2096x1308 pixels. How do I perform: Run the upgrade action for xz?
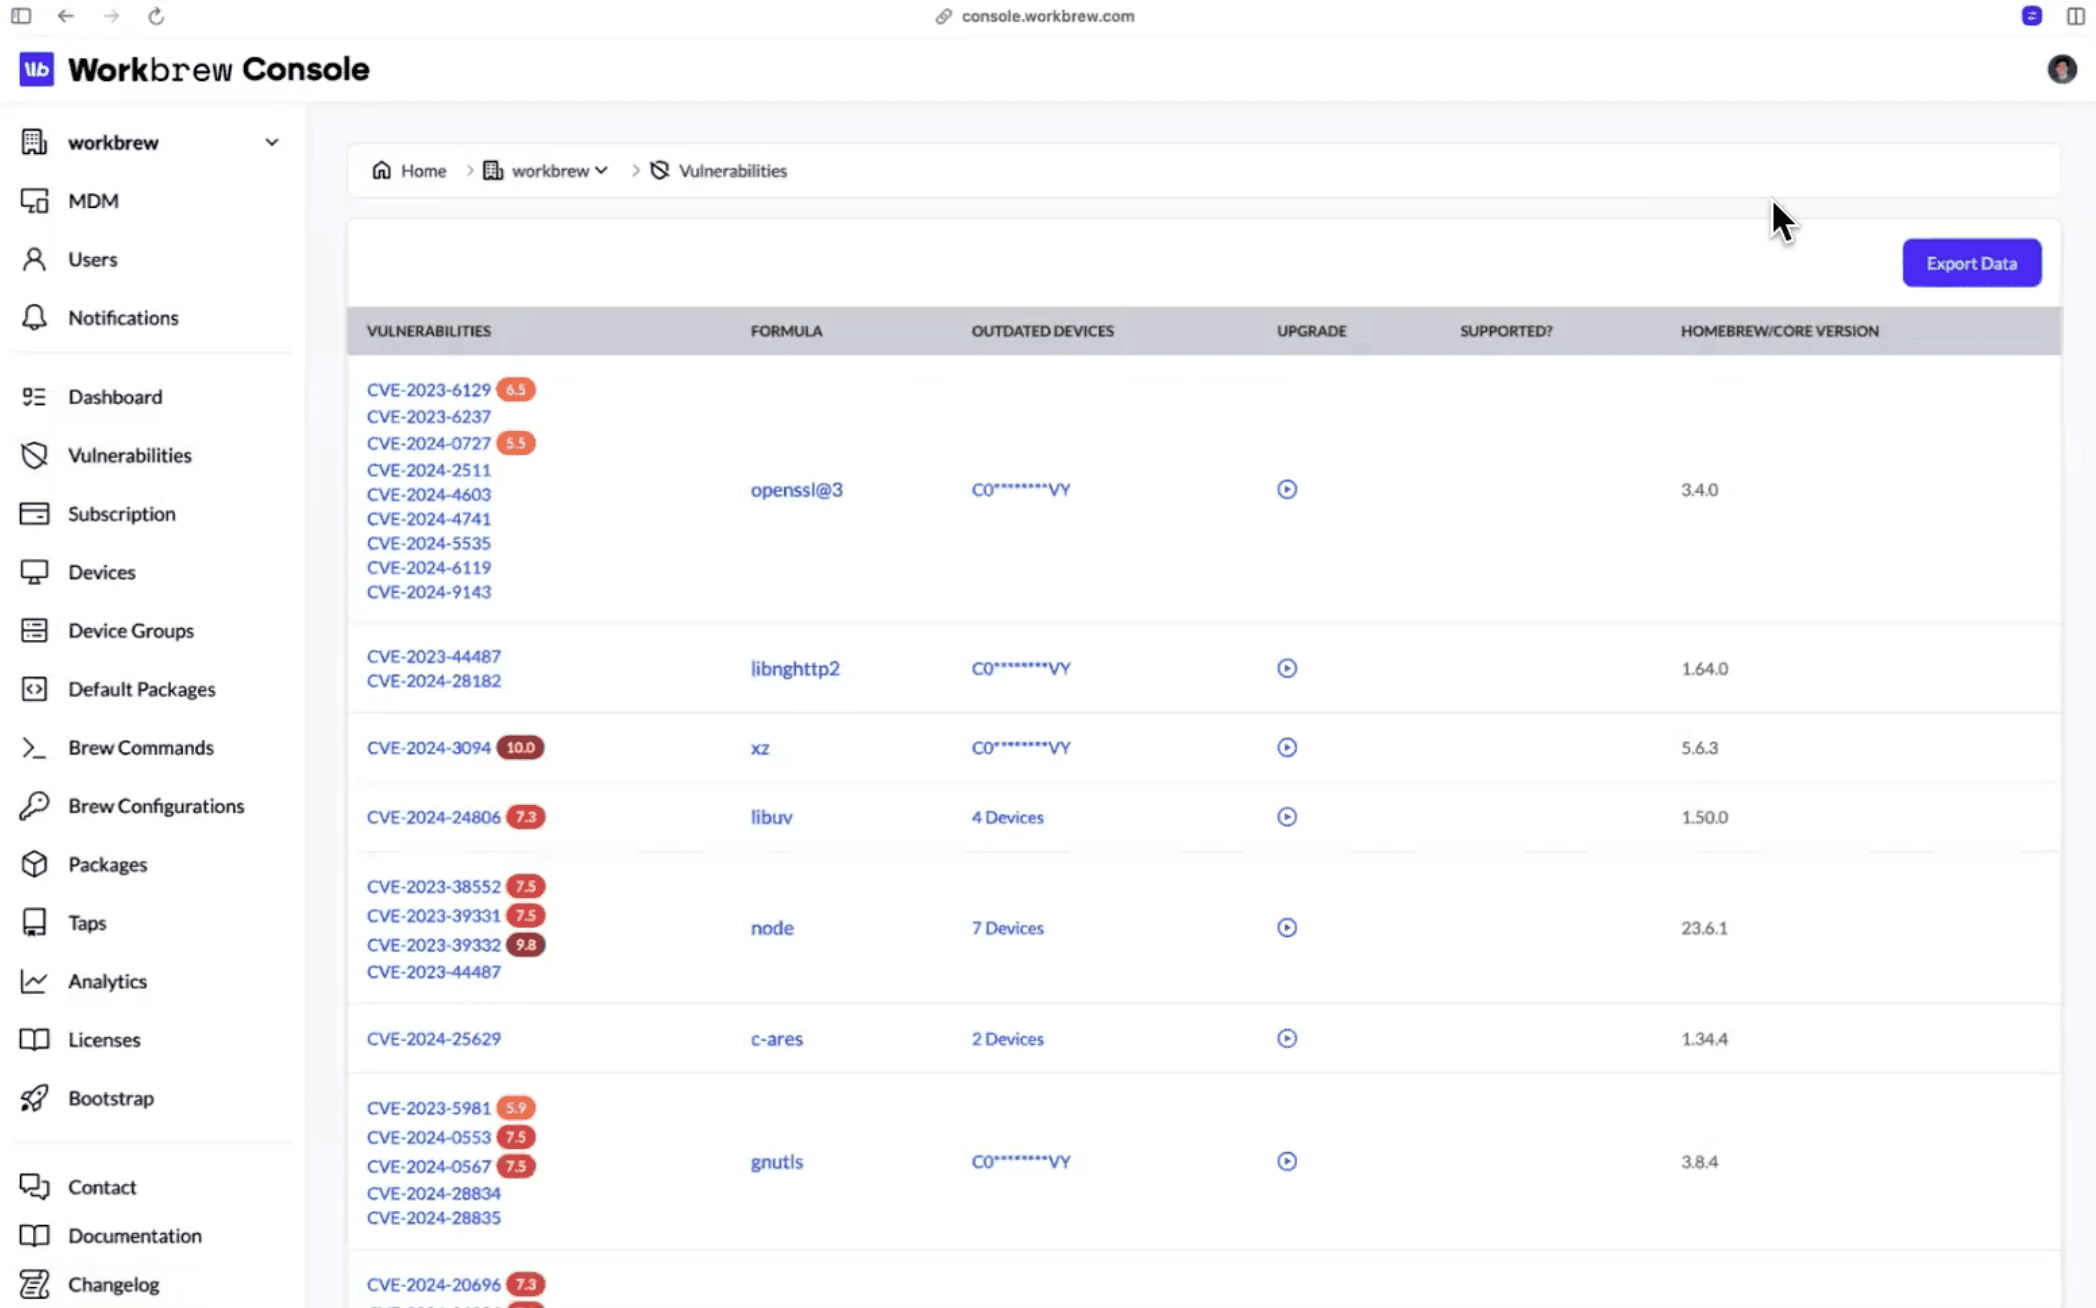(1286, 747)
